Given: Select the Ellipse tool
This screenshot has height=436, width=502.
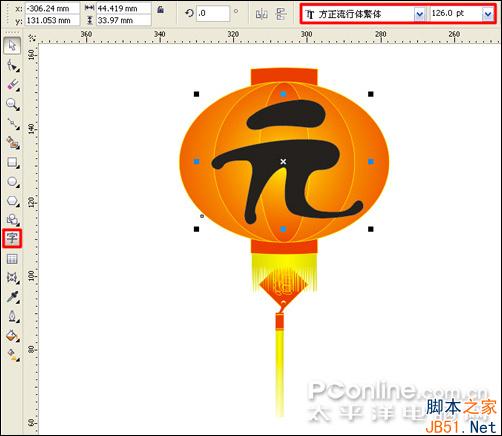Looking at the screenshot, I should click(x=12, y=182).
